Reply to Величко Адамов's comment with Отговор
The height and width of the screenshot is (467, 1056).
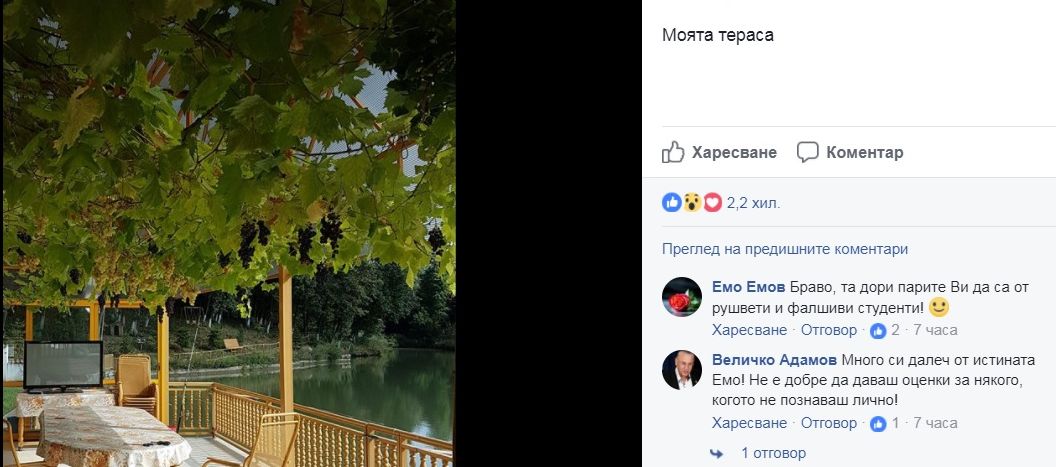(x=828, y=423)
